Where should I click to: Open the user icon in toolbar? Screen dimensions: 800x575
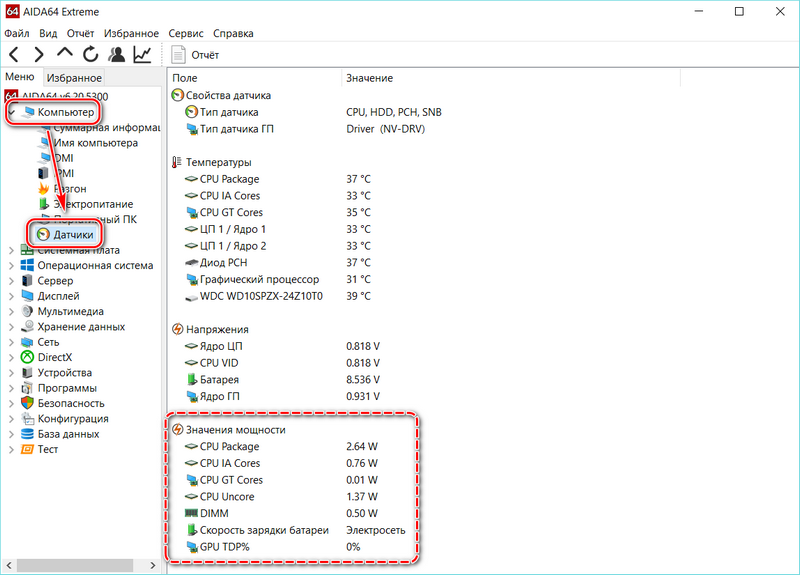tap(117, 54)
